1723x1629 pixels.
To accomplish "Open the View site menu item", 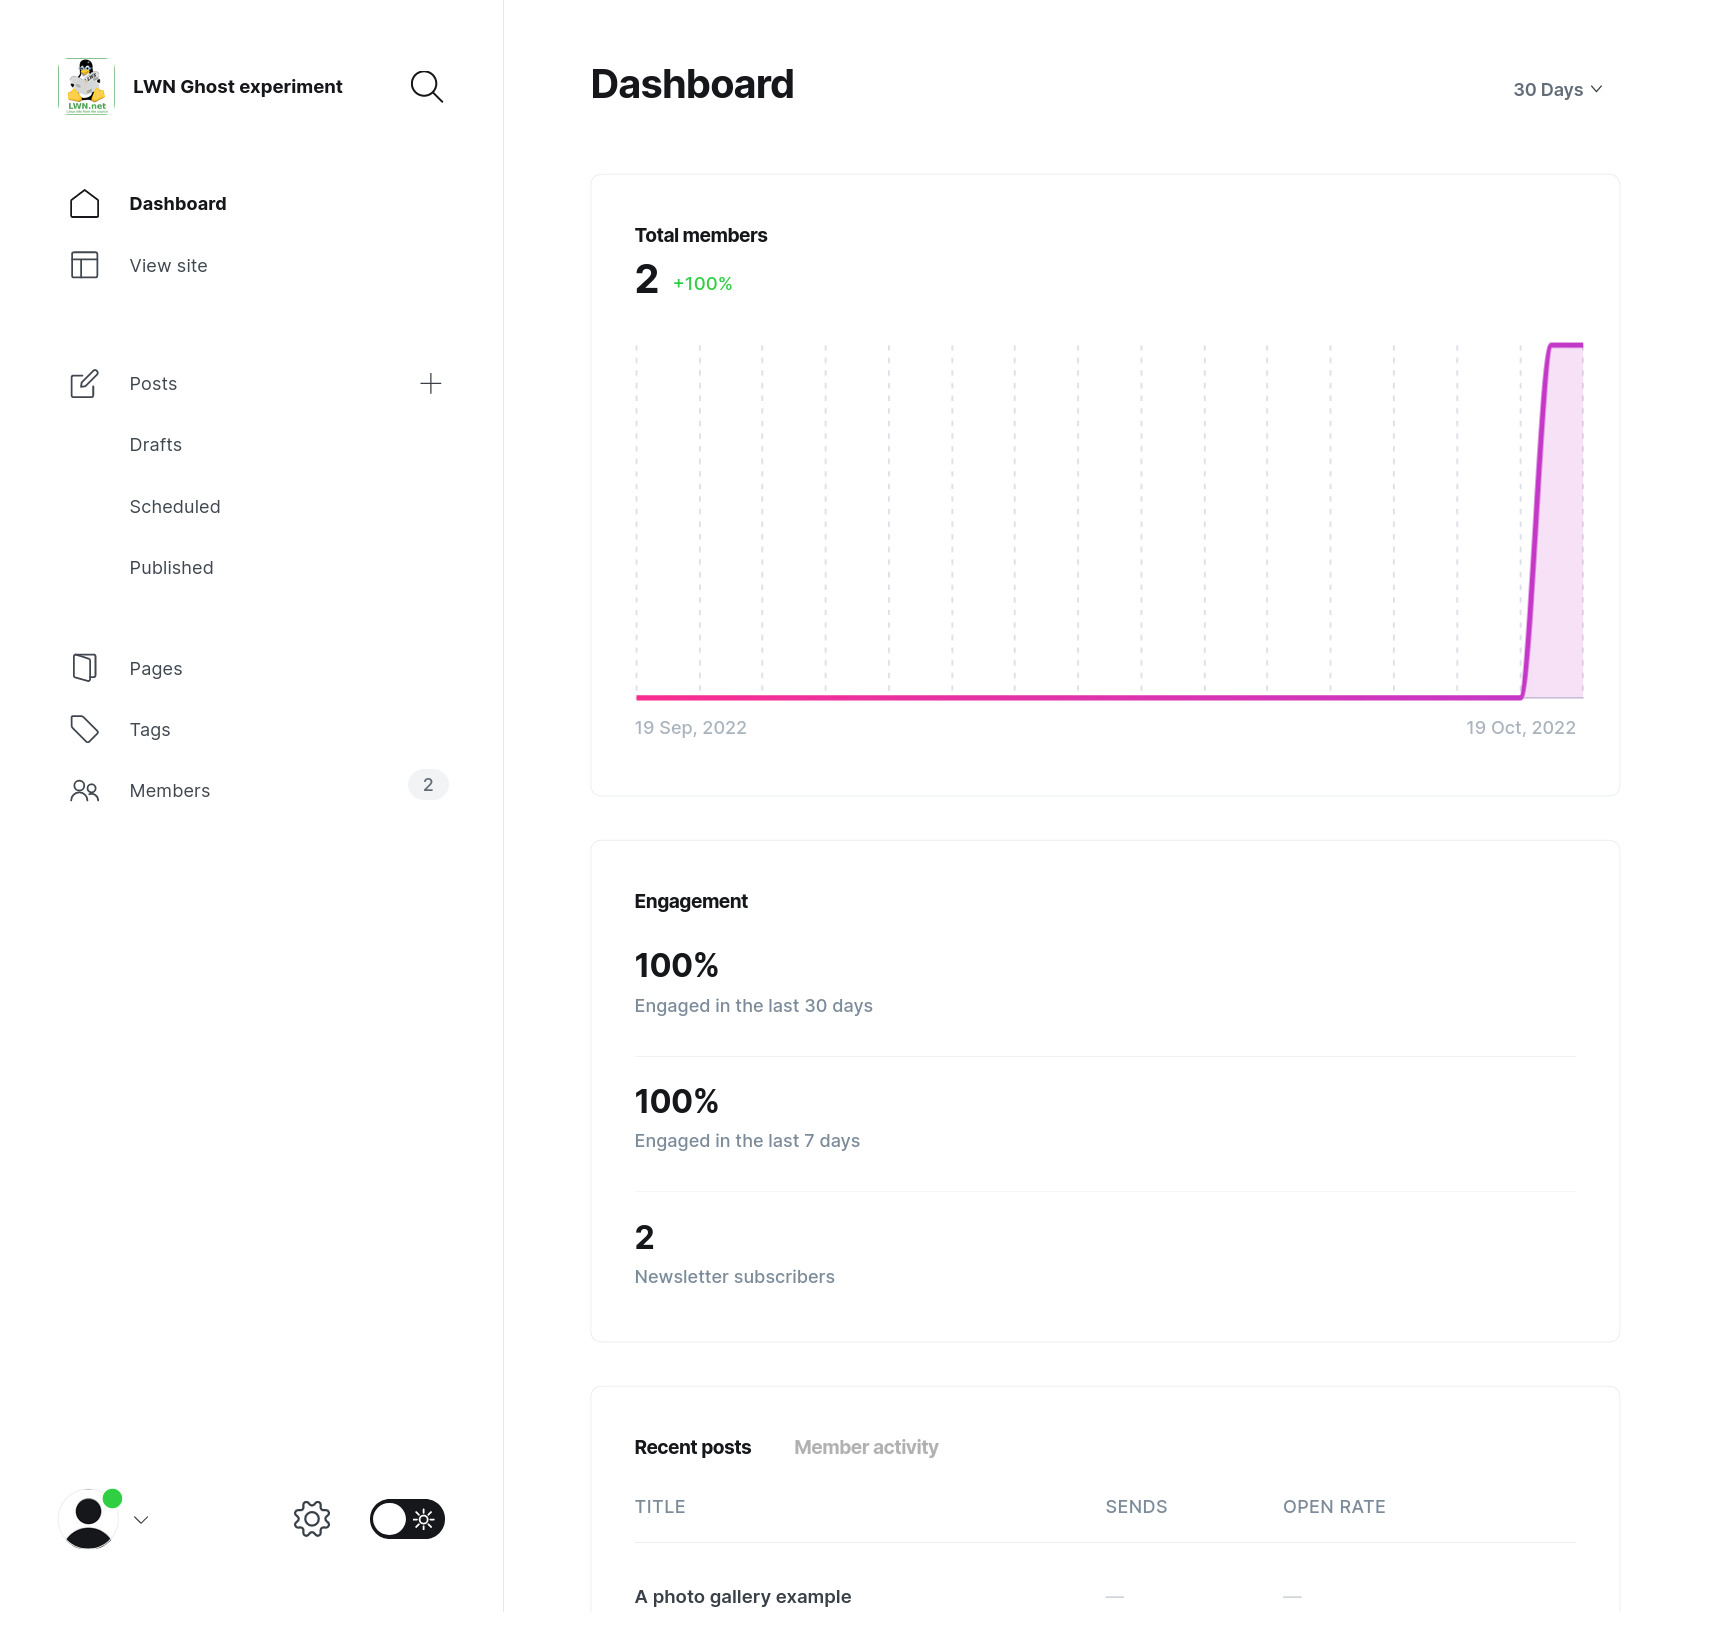I will pyautogui.click(x=169, y=266).
